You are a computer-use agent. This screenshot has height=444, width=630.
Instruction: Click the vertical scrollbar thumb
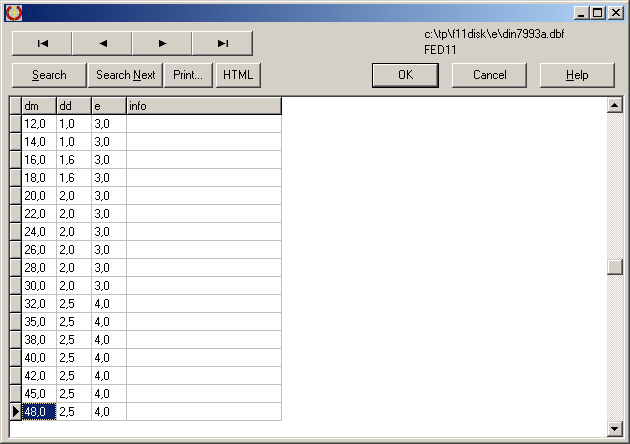tap(615, 267)
